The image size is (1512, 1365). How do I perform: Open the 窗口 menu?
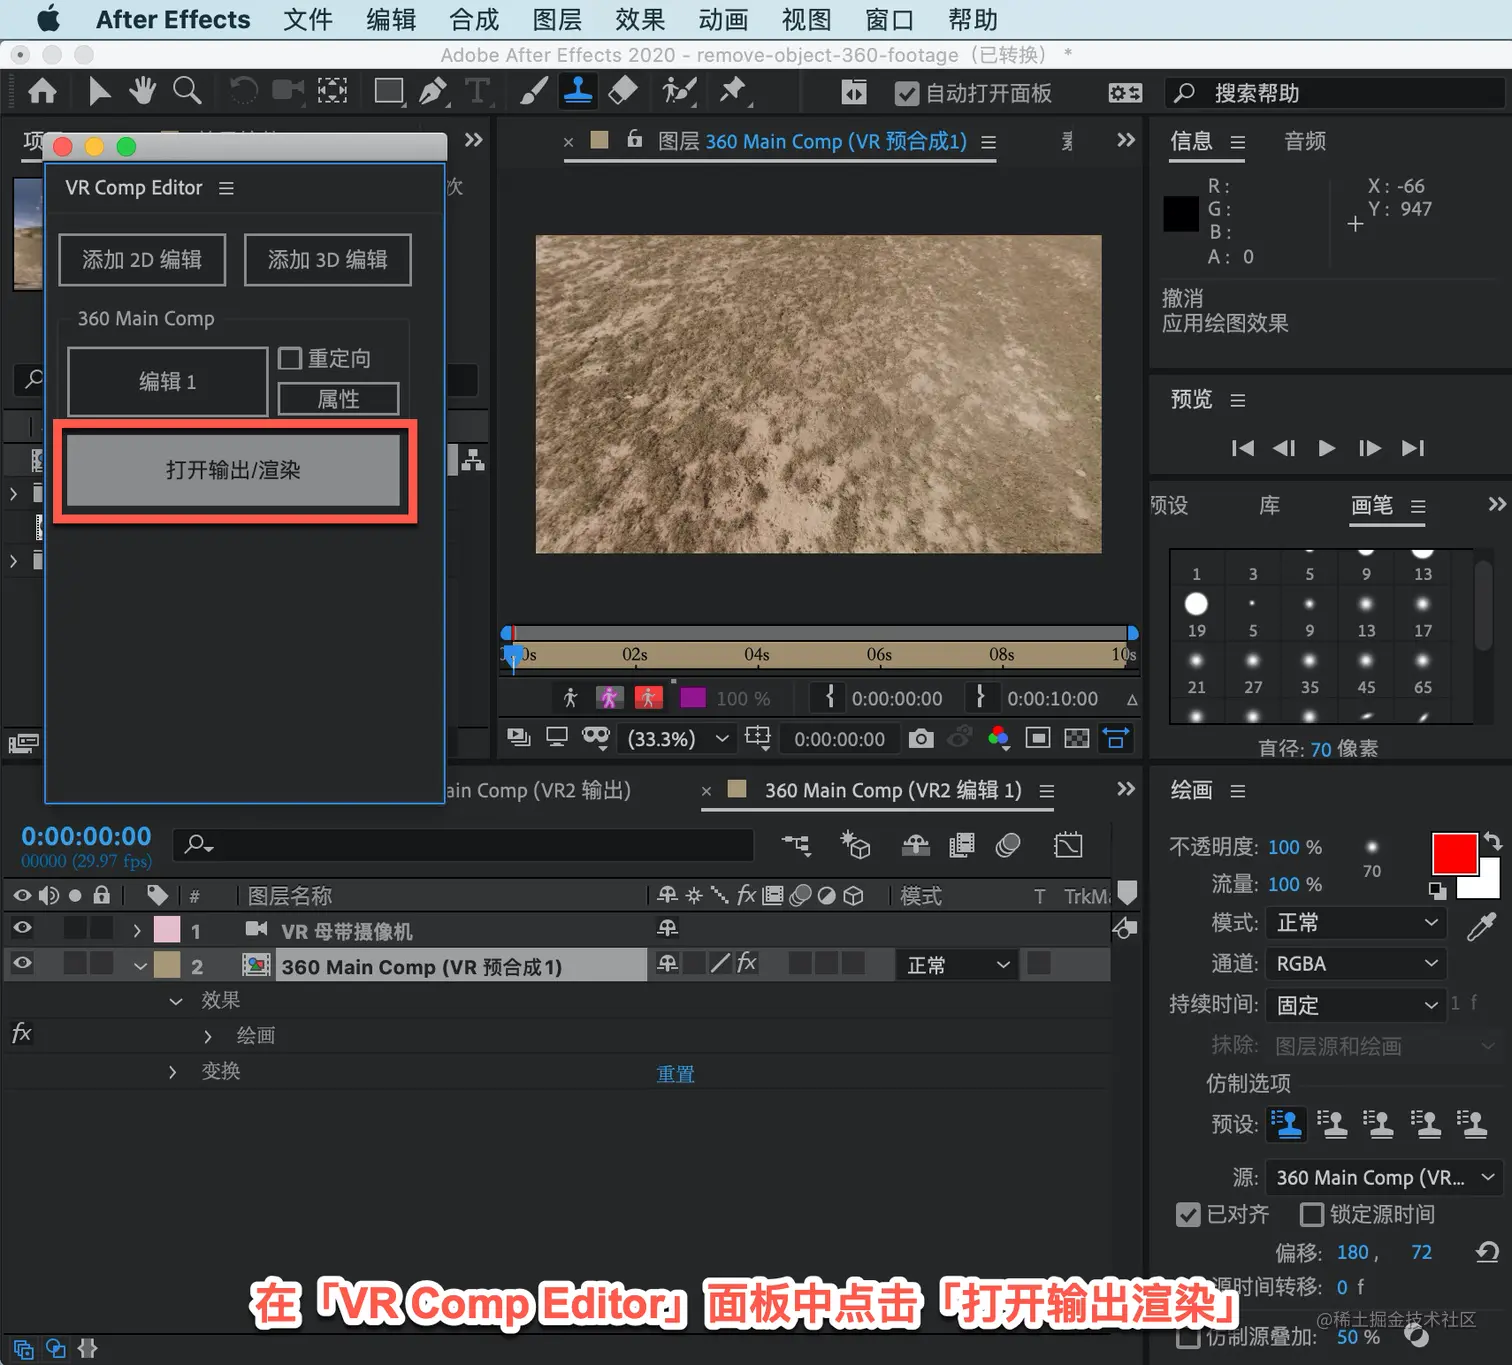[x=890, y=20]
